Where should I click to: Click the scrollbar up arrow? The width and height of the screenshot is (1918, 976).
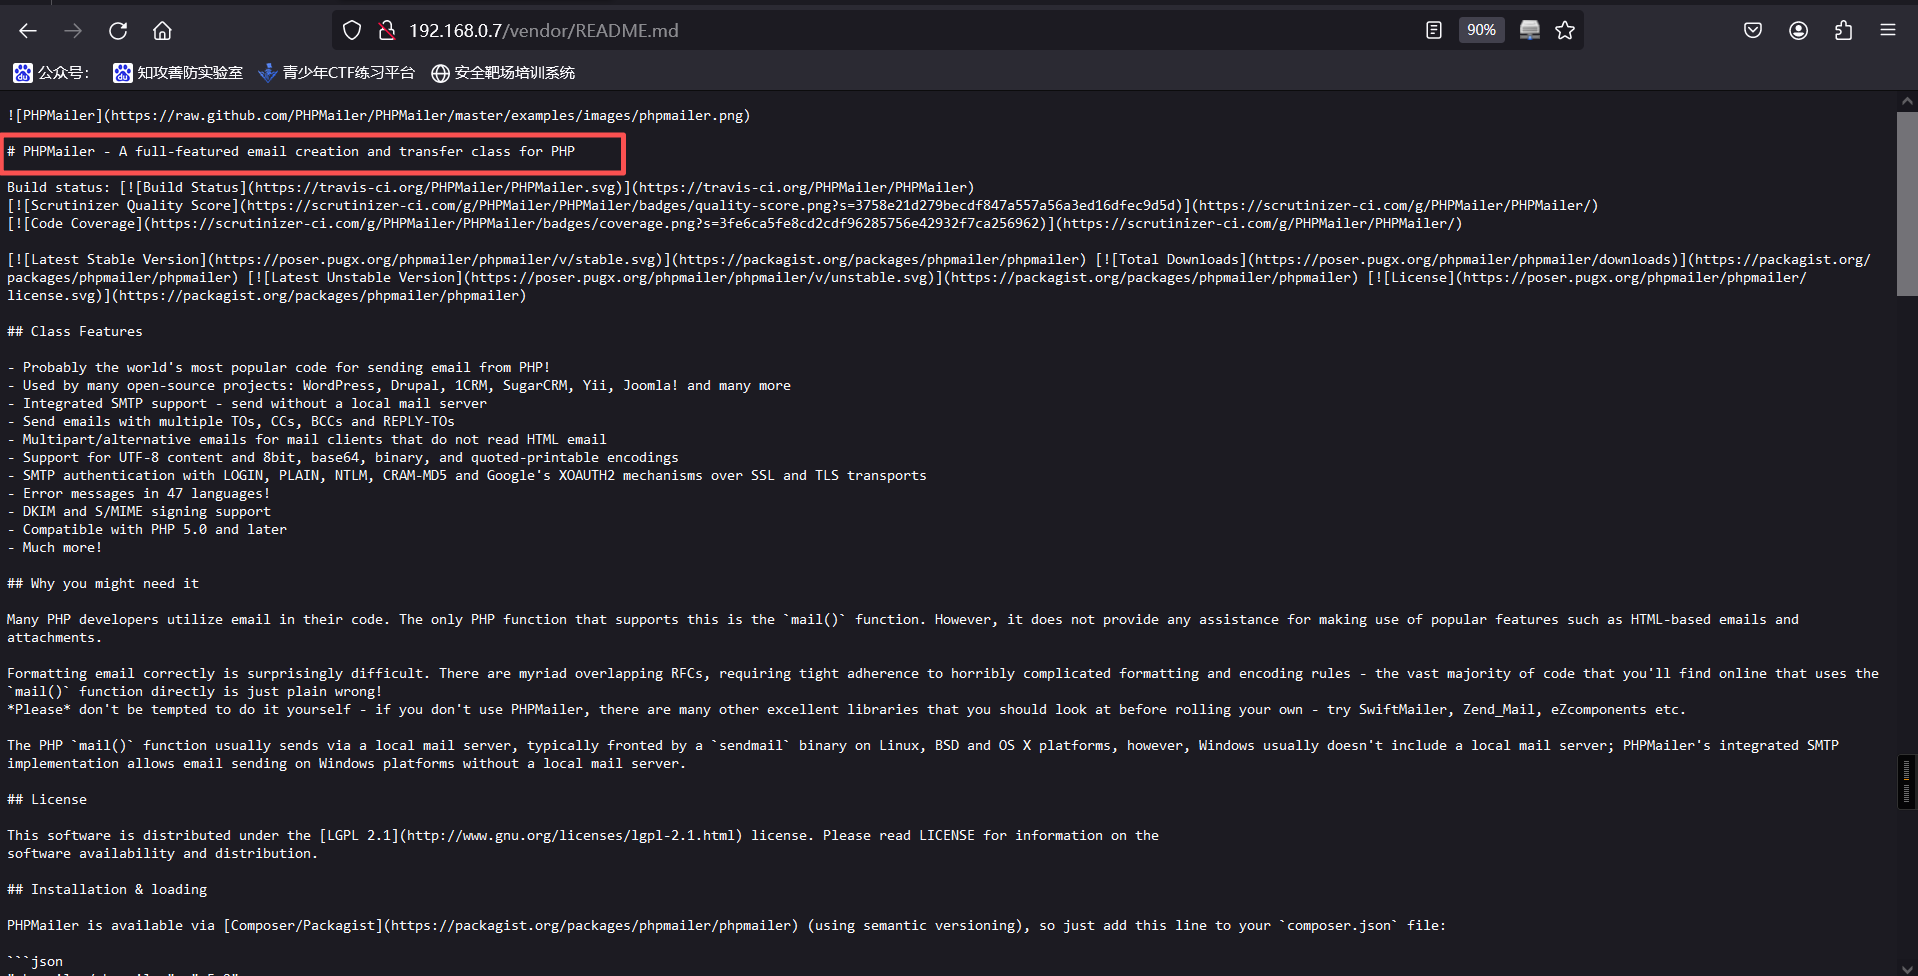tap(1907, 101)
